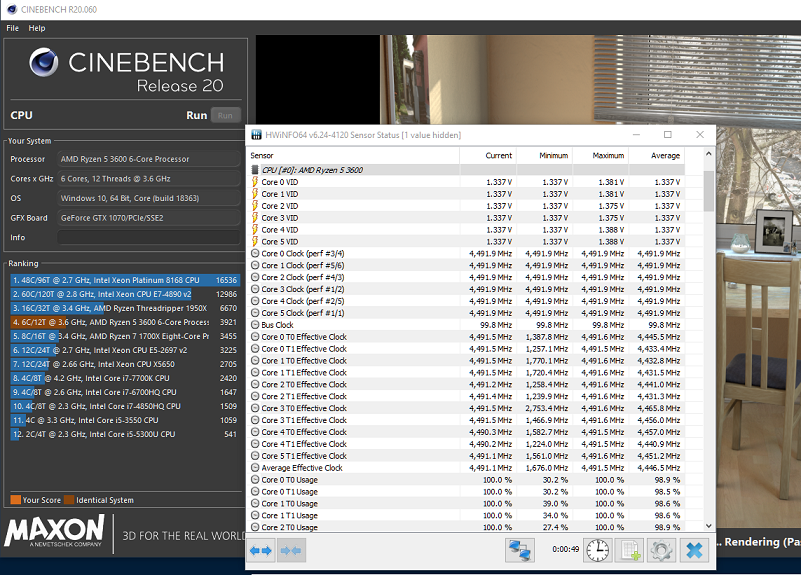This screenshot has height=575, width=801.
Task: Click the greyed Run button for CPU
Action: [225, 115]
